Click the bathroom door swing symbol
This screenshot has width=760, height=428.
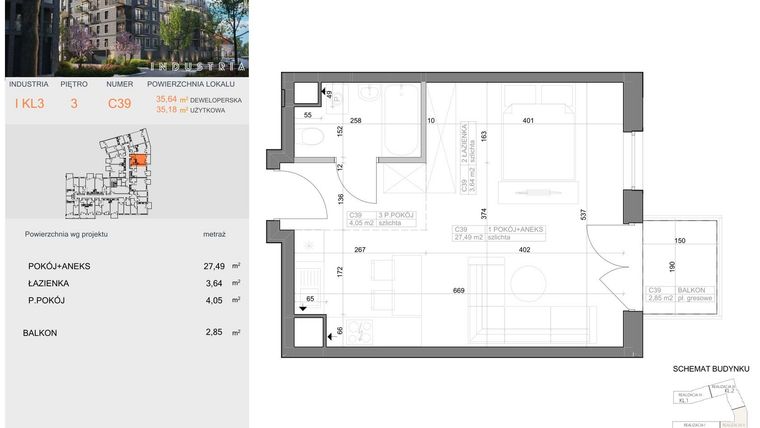pyautogui.click(x=358, y=182)
